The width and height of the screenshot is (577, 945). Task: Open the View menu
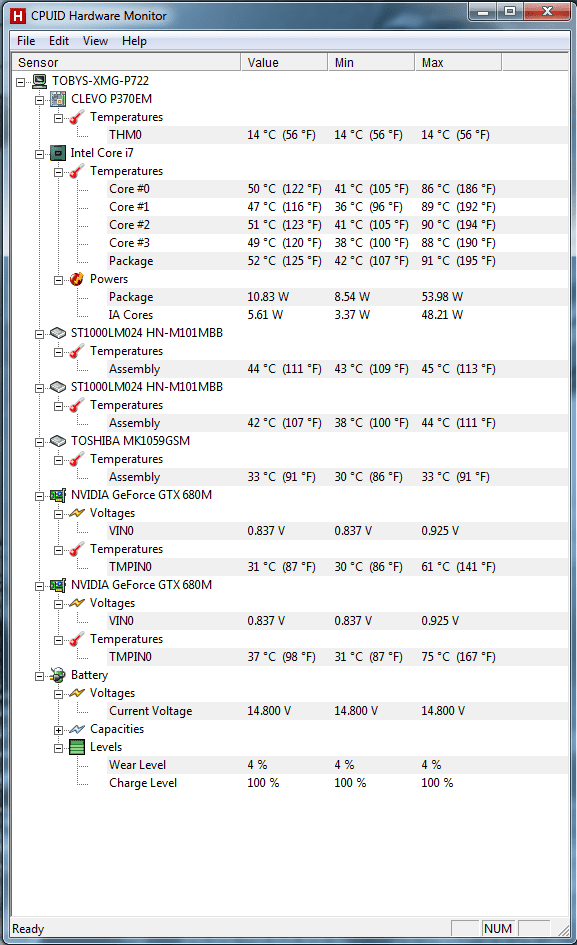pos(95,41)
